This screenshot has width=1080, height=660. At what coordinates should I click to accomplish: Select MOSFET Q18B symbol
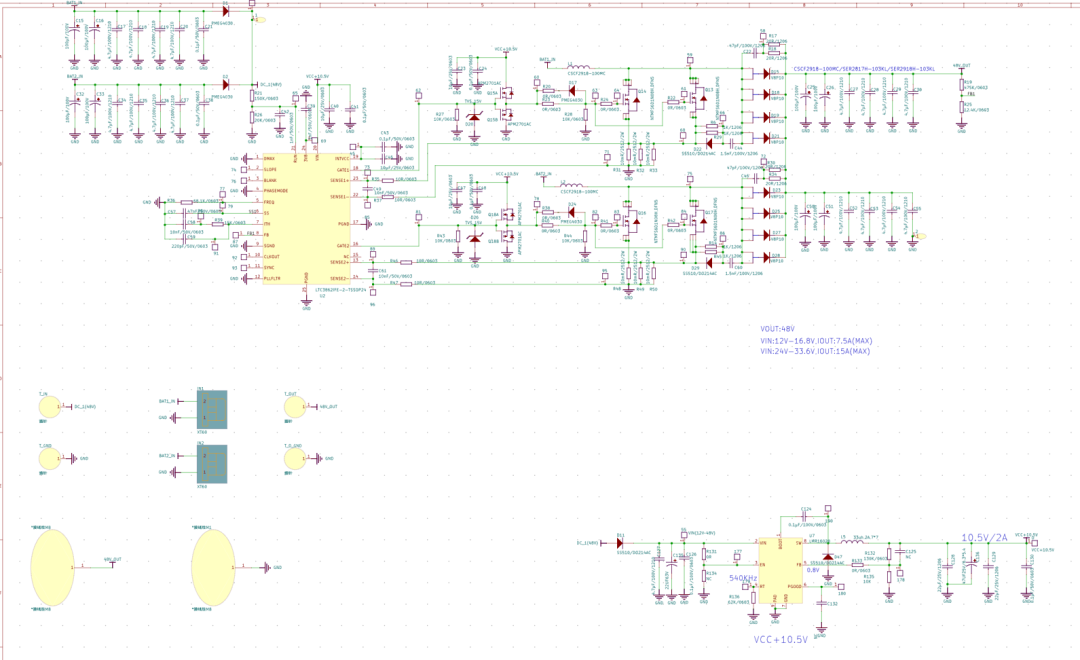pos(507,236)
